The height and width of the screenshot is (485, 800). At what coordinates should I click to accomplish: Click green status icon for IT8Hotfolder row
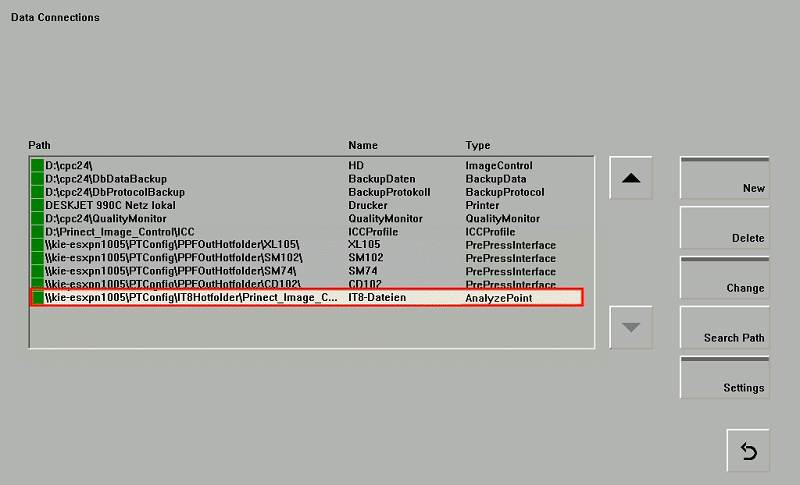[x=37, y=298]
